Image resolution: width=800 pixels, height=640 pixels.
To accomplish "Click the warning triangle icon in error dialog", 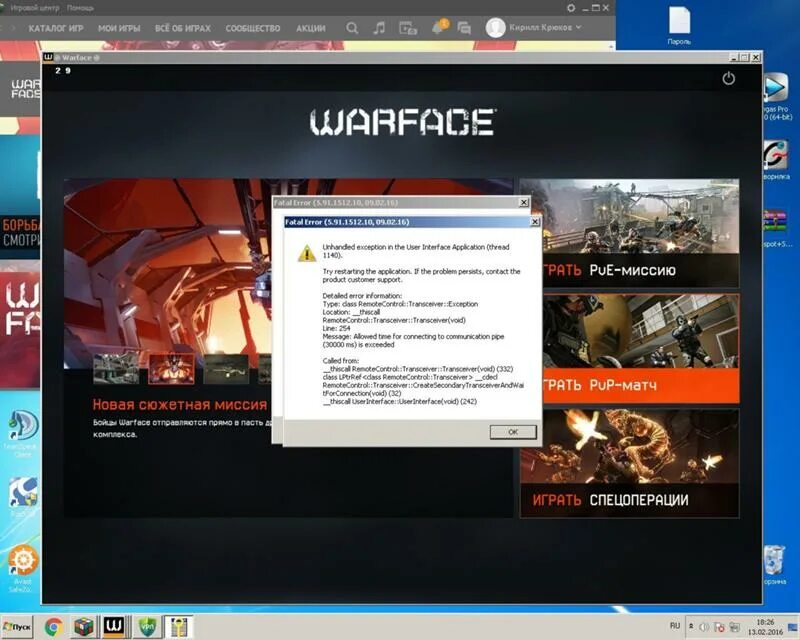I will point(307,253).
